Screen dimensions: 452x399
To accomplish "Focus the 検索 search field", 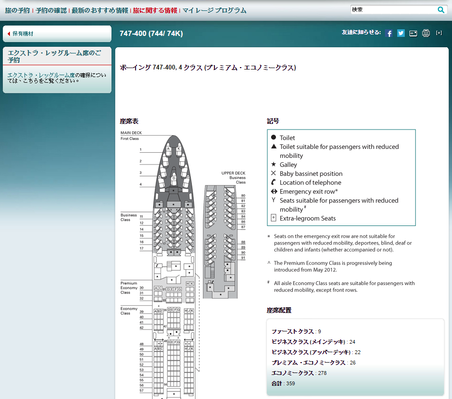I will pyautogui.click(x=393, y=10).
